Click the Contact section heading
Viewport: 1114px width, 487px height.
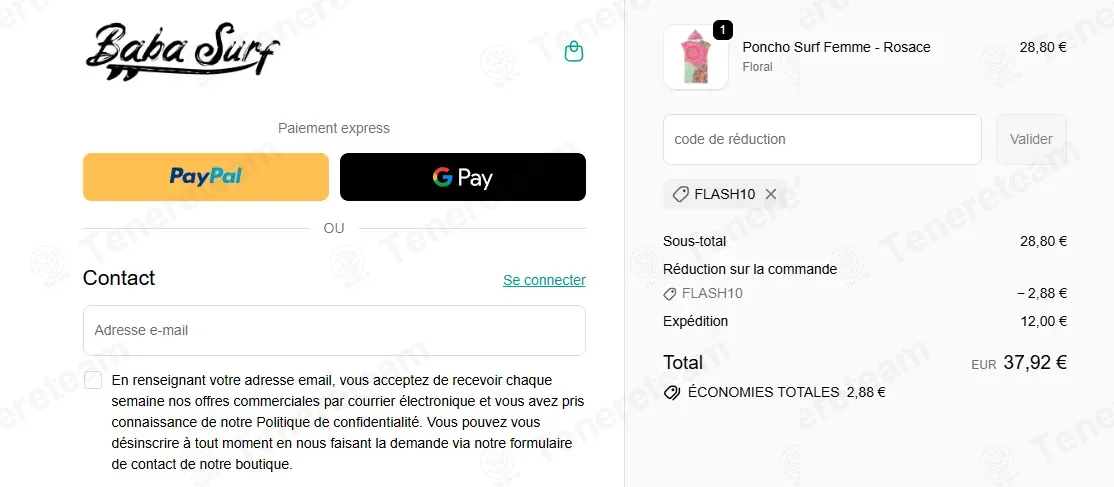[119, 278]
